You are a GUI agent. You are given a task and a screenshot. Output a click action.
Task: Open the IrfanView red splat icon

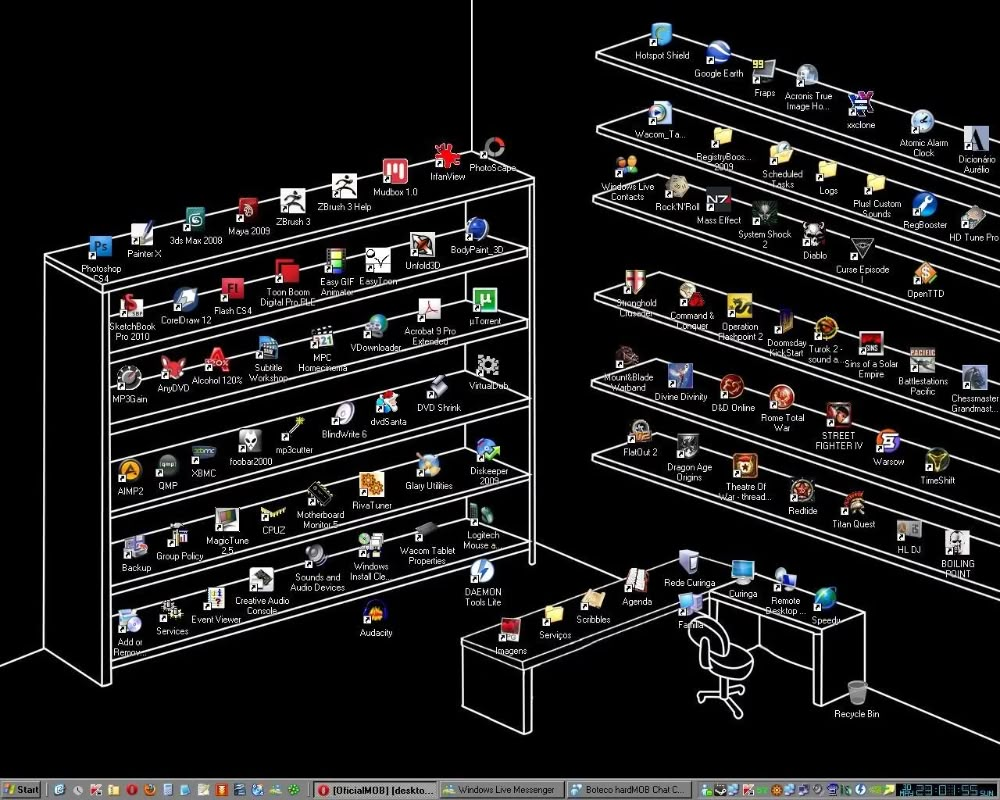tap(446, 156)
